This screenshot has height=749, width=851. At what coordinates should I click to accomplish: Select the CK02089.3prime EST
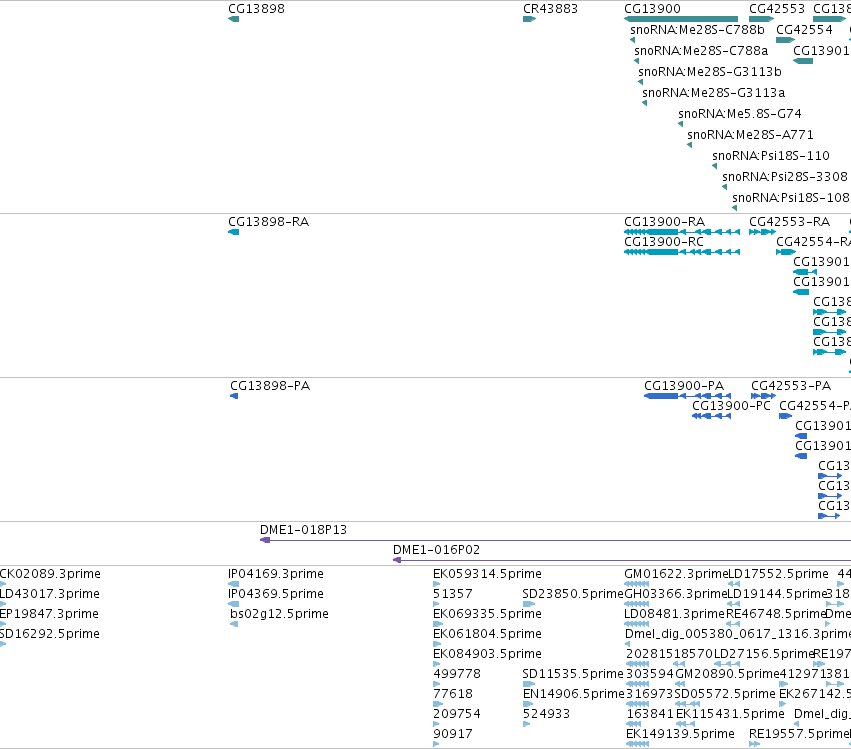[x=50, y=574]
